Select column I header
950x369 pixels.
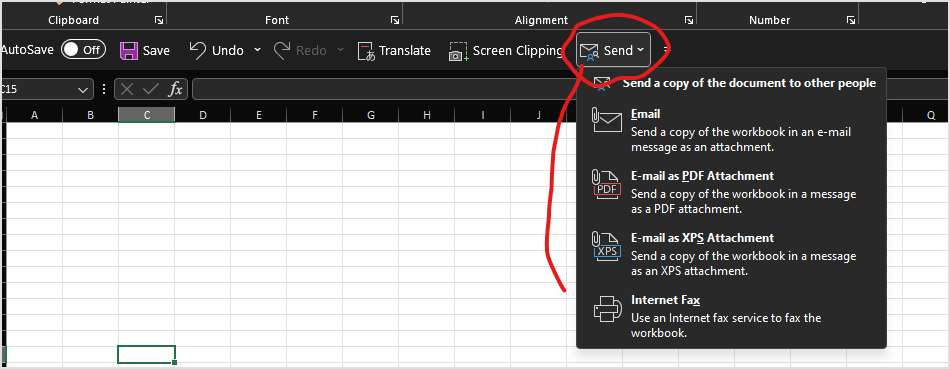tap(483, 115)
